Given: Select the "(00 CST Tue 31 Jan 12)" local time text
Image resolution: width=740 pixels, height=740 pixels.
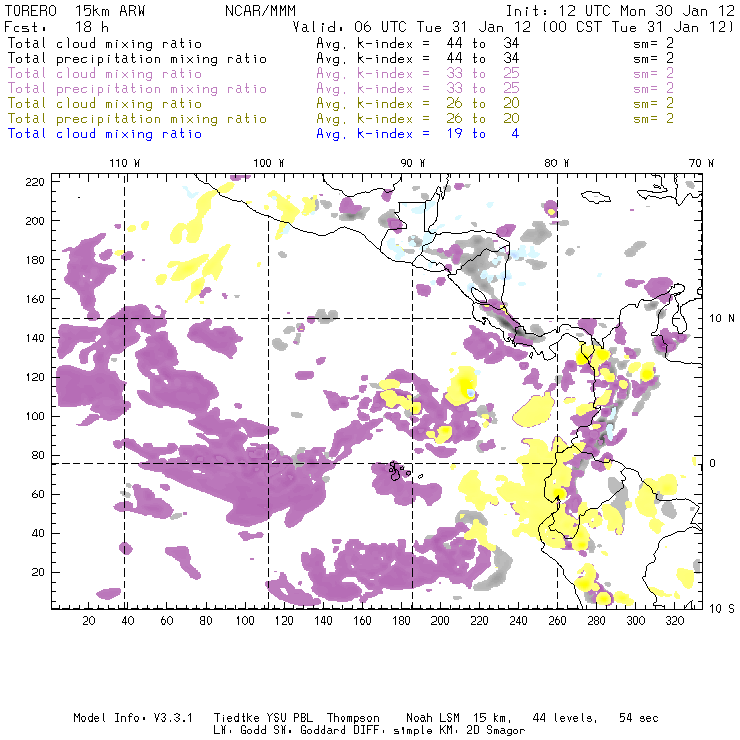Looking at the screenshot, I should click(x=638, y=27).
